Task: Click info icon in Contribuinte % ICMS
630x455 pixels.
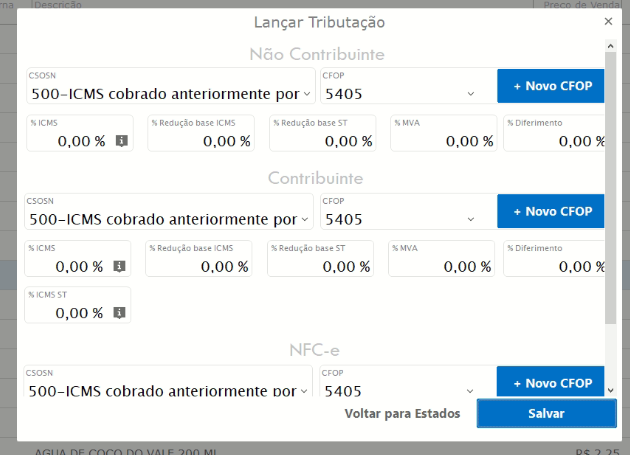Action: (x=119, y=266)
